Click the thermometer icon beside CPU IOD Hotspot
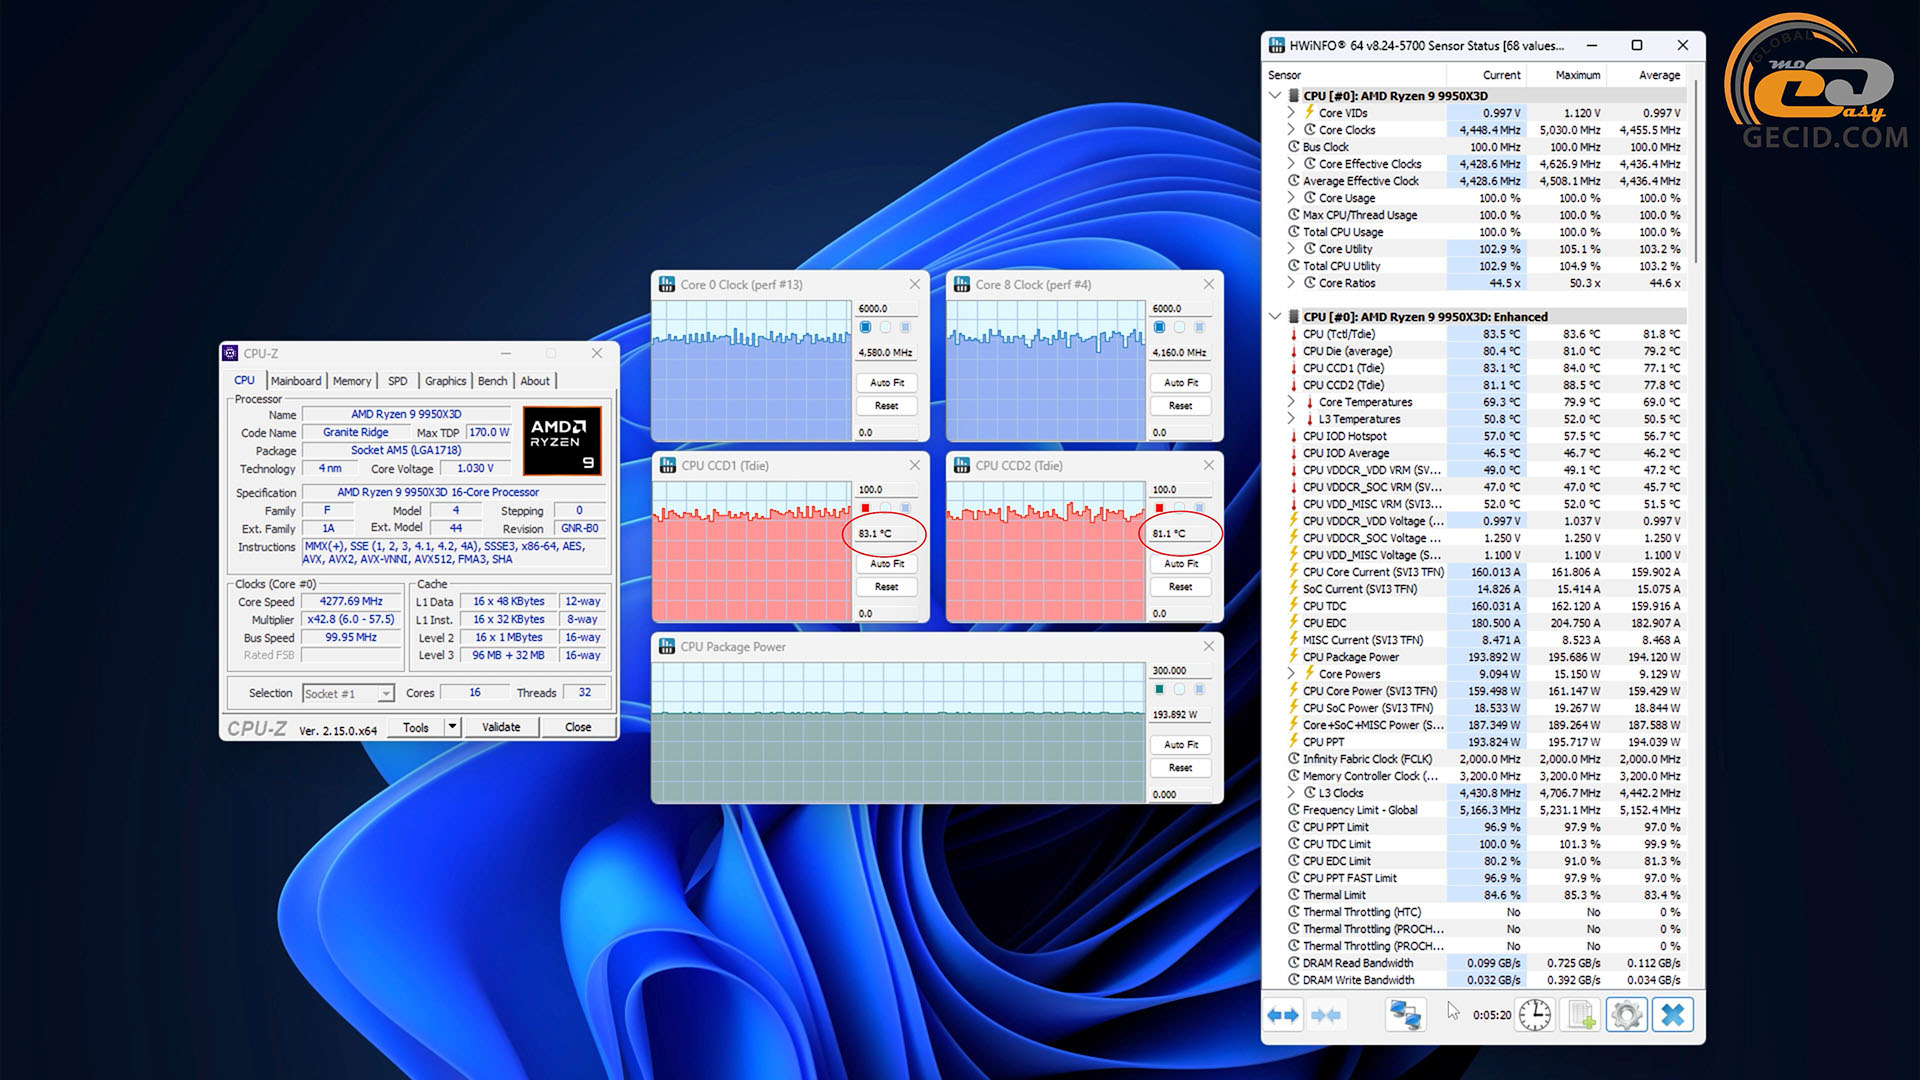This screenshot has height=1080, width=1920. (1293, 436)
